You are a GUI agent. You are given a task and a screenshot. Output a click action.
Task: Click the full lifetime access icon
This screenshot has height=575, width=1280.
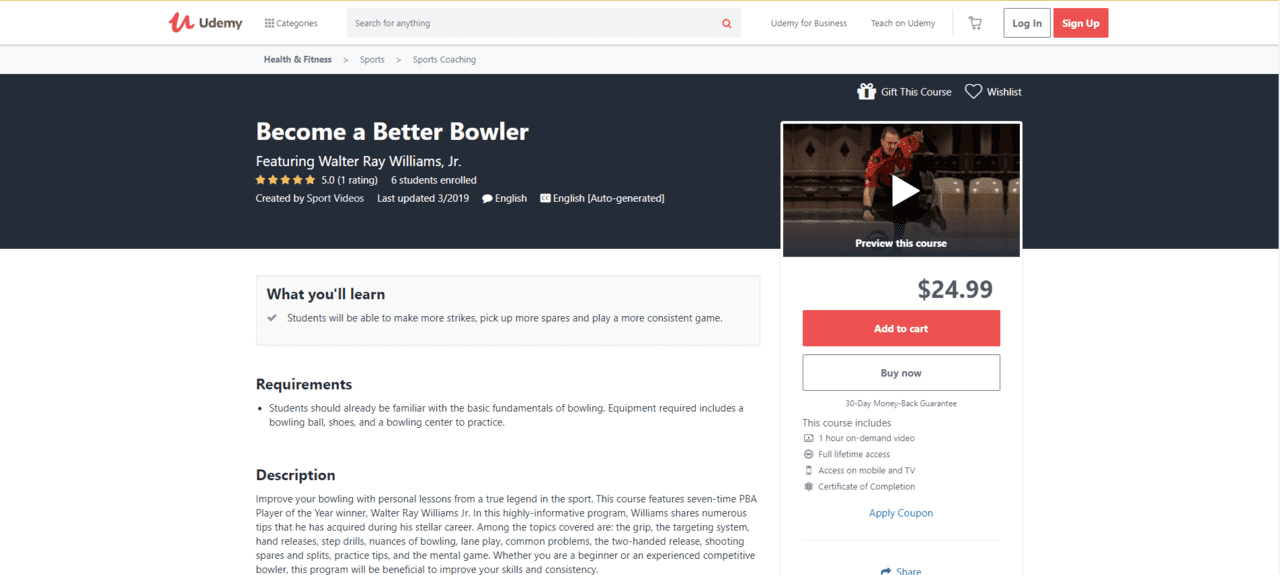pyautogui.click(x=809, y=454)
